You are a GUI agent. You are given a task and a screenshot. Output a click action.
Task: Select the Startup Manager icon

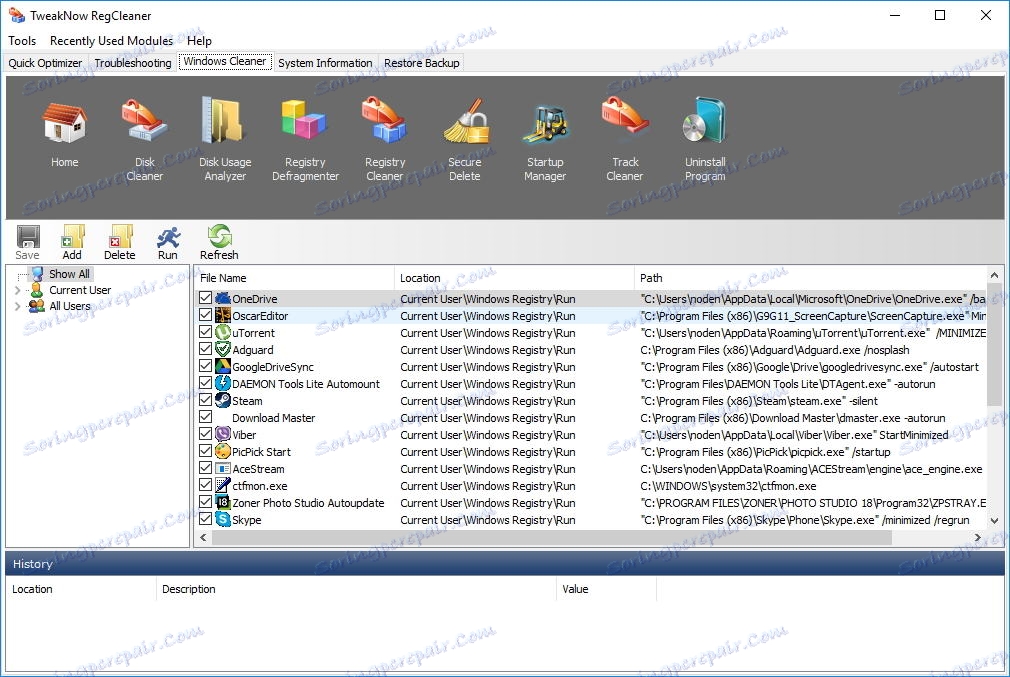point(545,140)
